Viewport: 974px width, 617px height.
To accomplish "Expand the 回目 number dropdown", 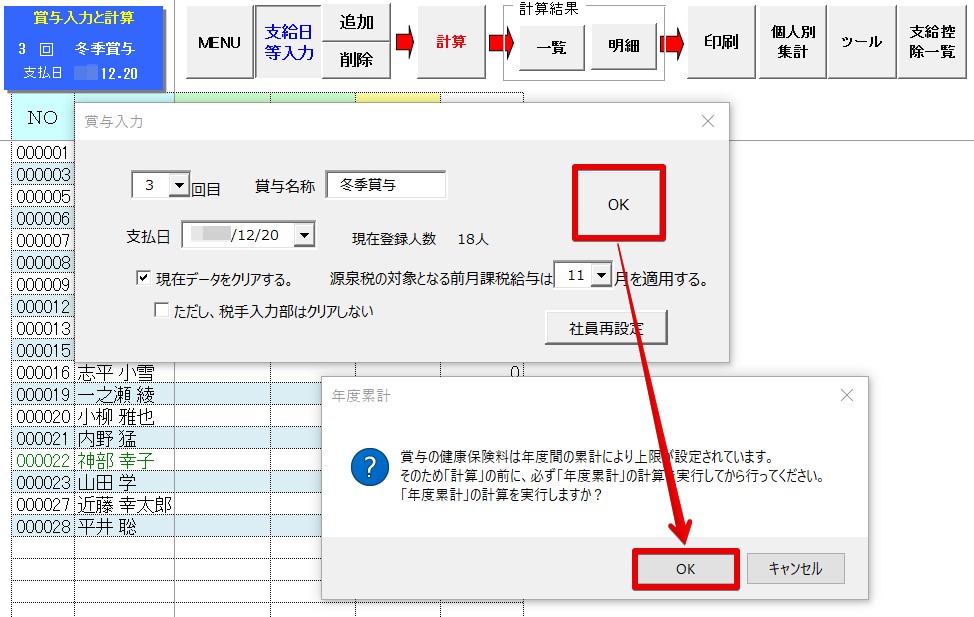I will coord(179,185).
